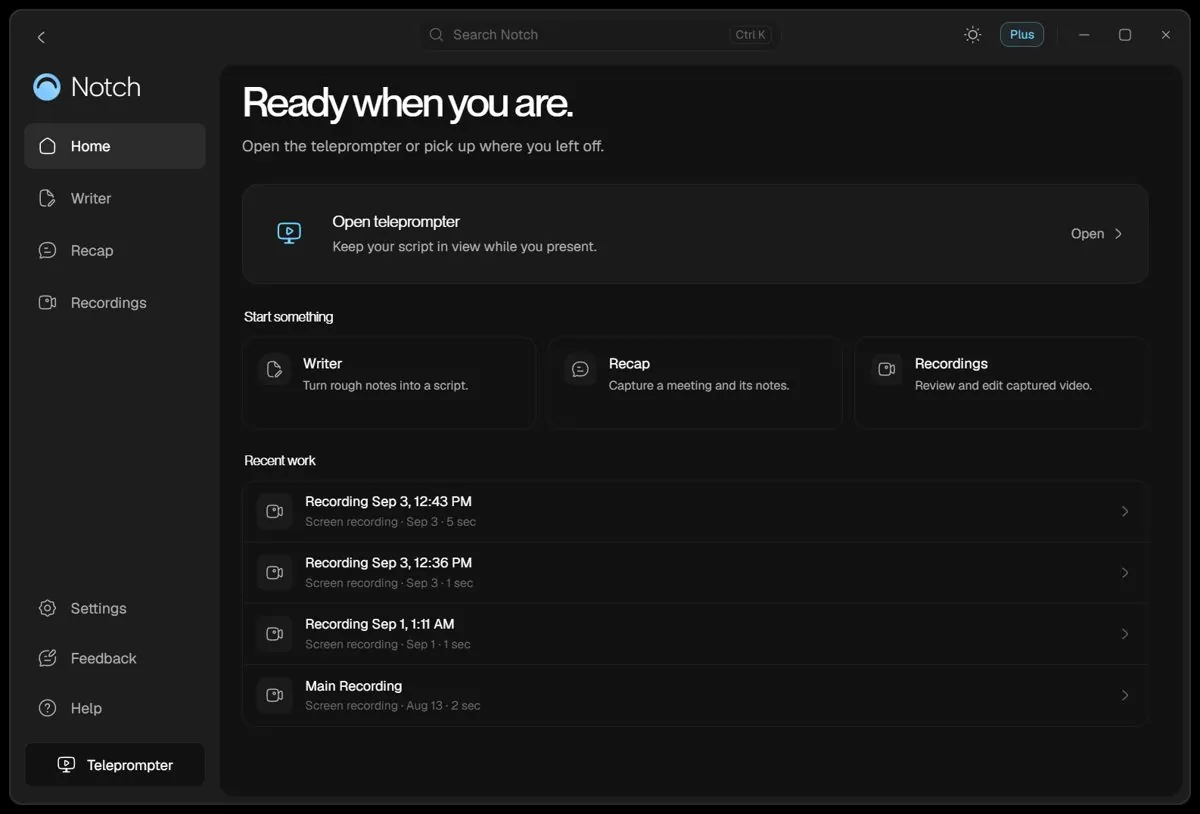Open Recording Sep 3, 12:43 PM
The image size is (1200, 814).
point(695,511)
